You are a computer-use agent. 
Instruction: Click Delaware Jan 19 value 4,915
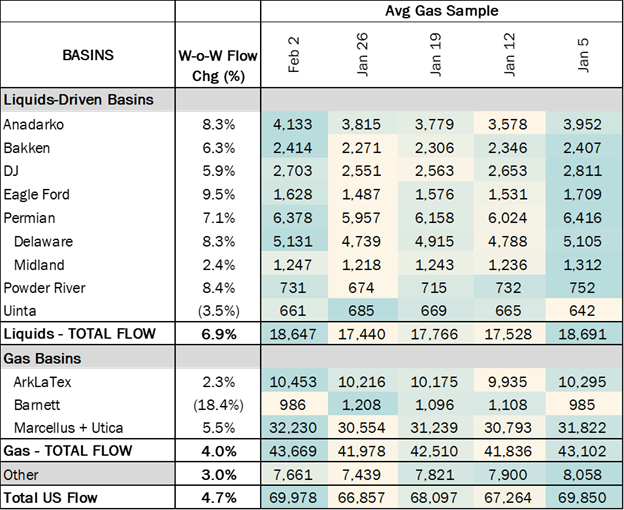click(x=434, y=241)
